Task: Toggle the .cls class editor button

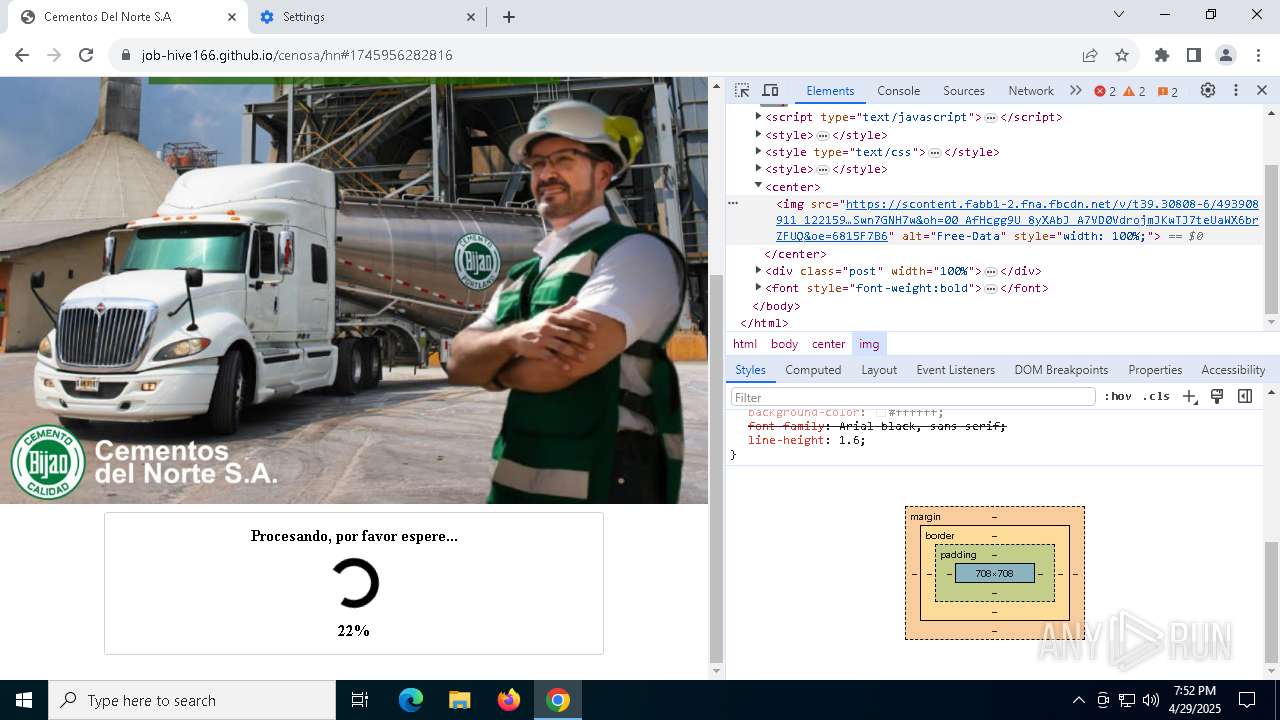Action: pos(1156,397)
